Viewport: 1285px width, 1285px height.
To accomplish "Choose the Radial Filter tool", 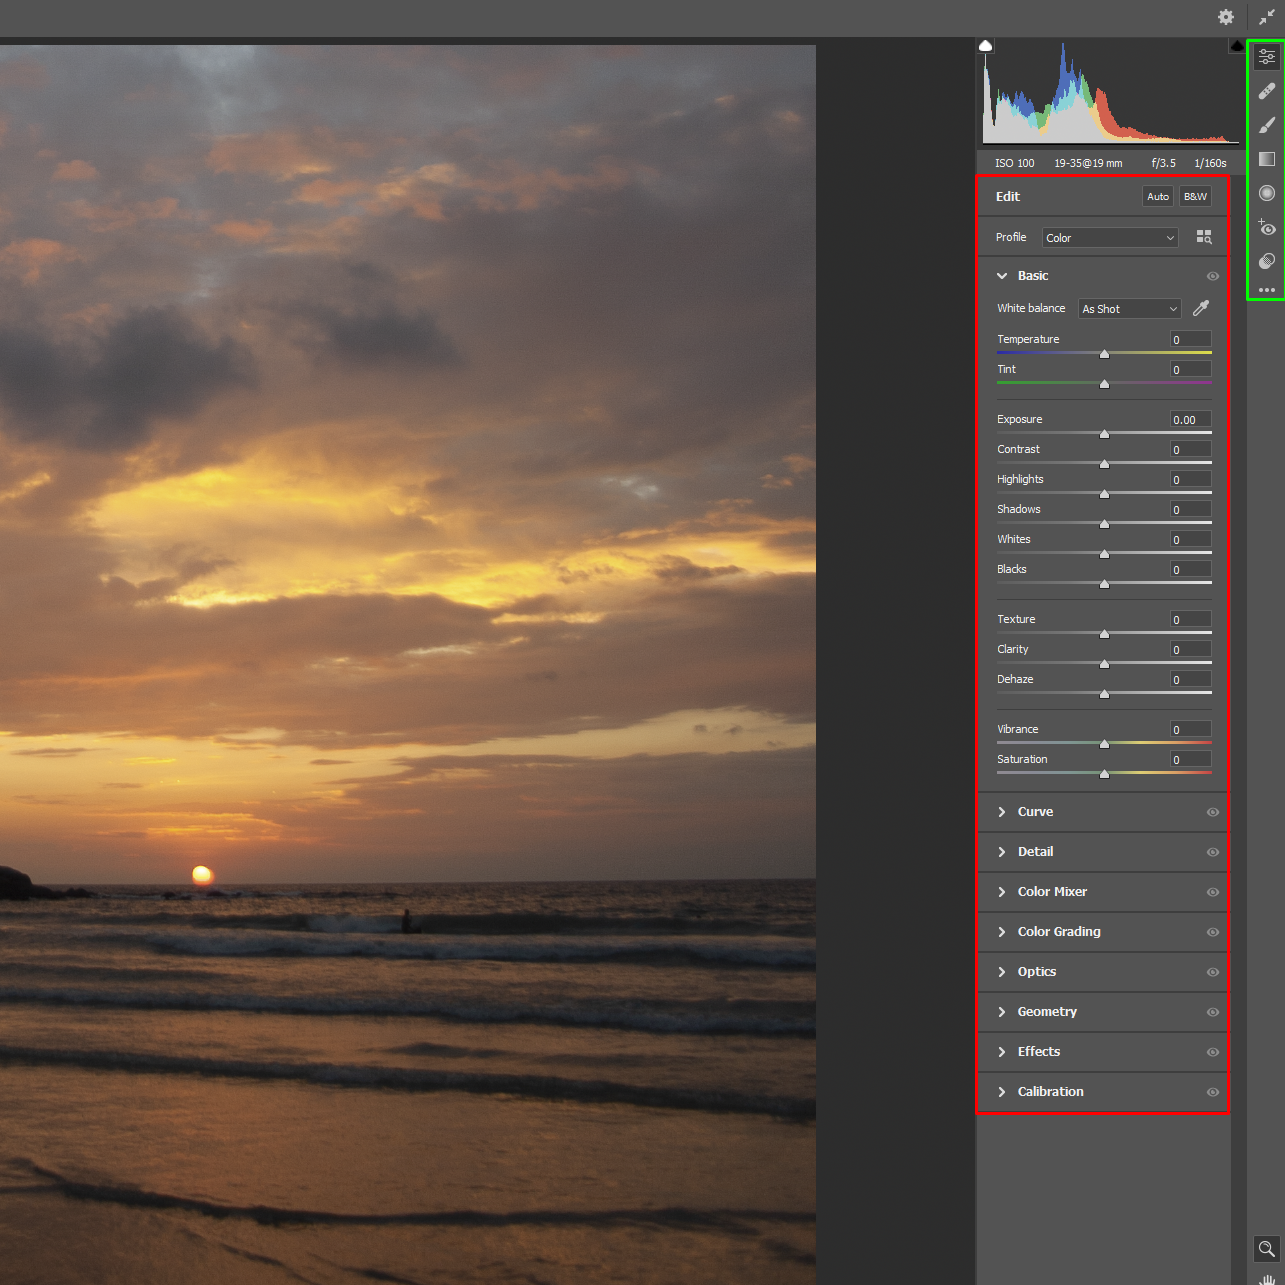I will pos(1266,193).
